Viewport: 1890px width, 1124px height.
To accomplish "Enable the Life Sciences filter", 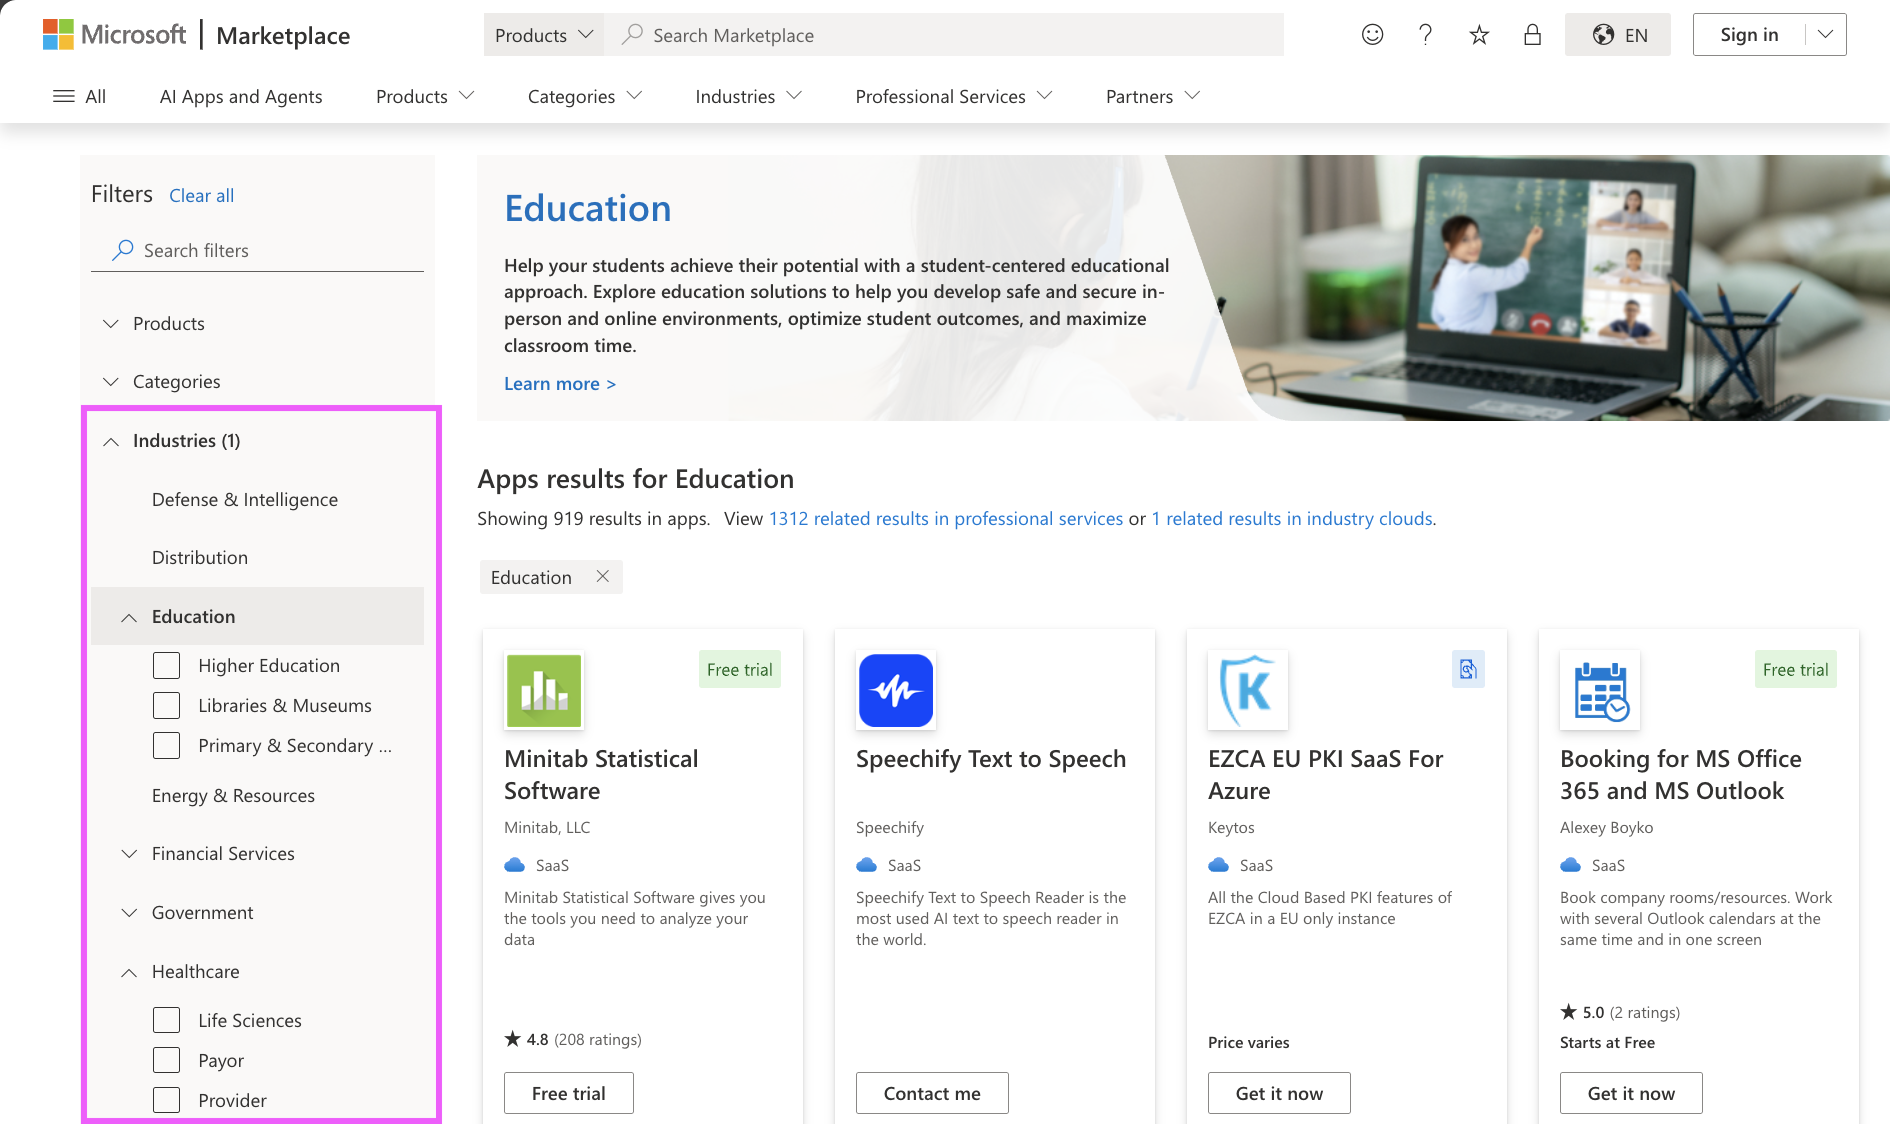I will click(x=166, y=1020).
